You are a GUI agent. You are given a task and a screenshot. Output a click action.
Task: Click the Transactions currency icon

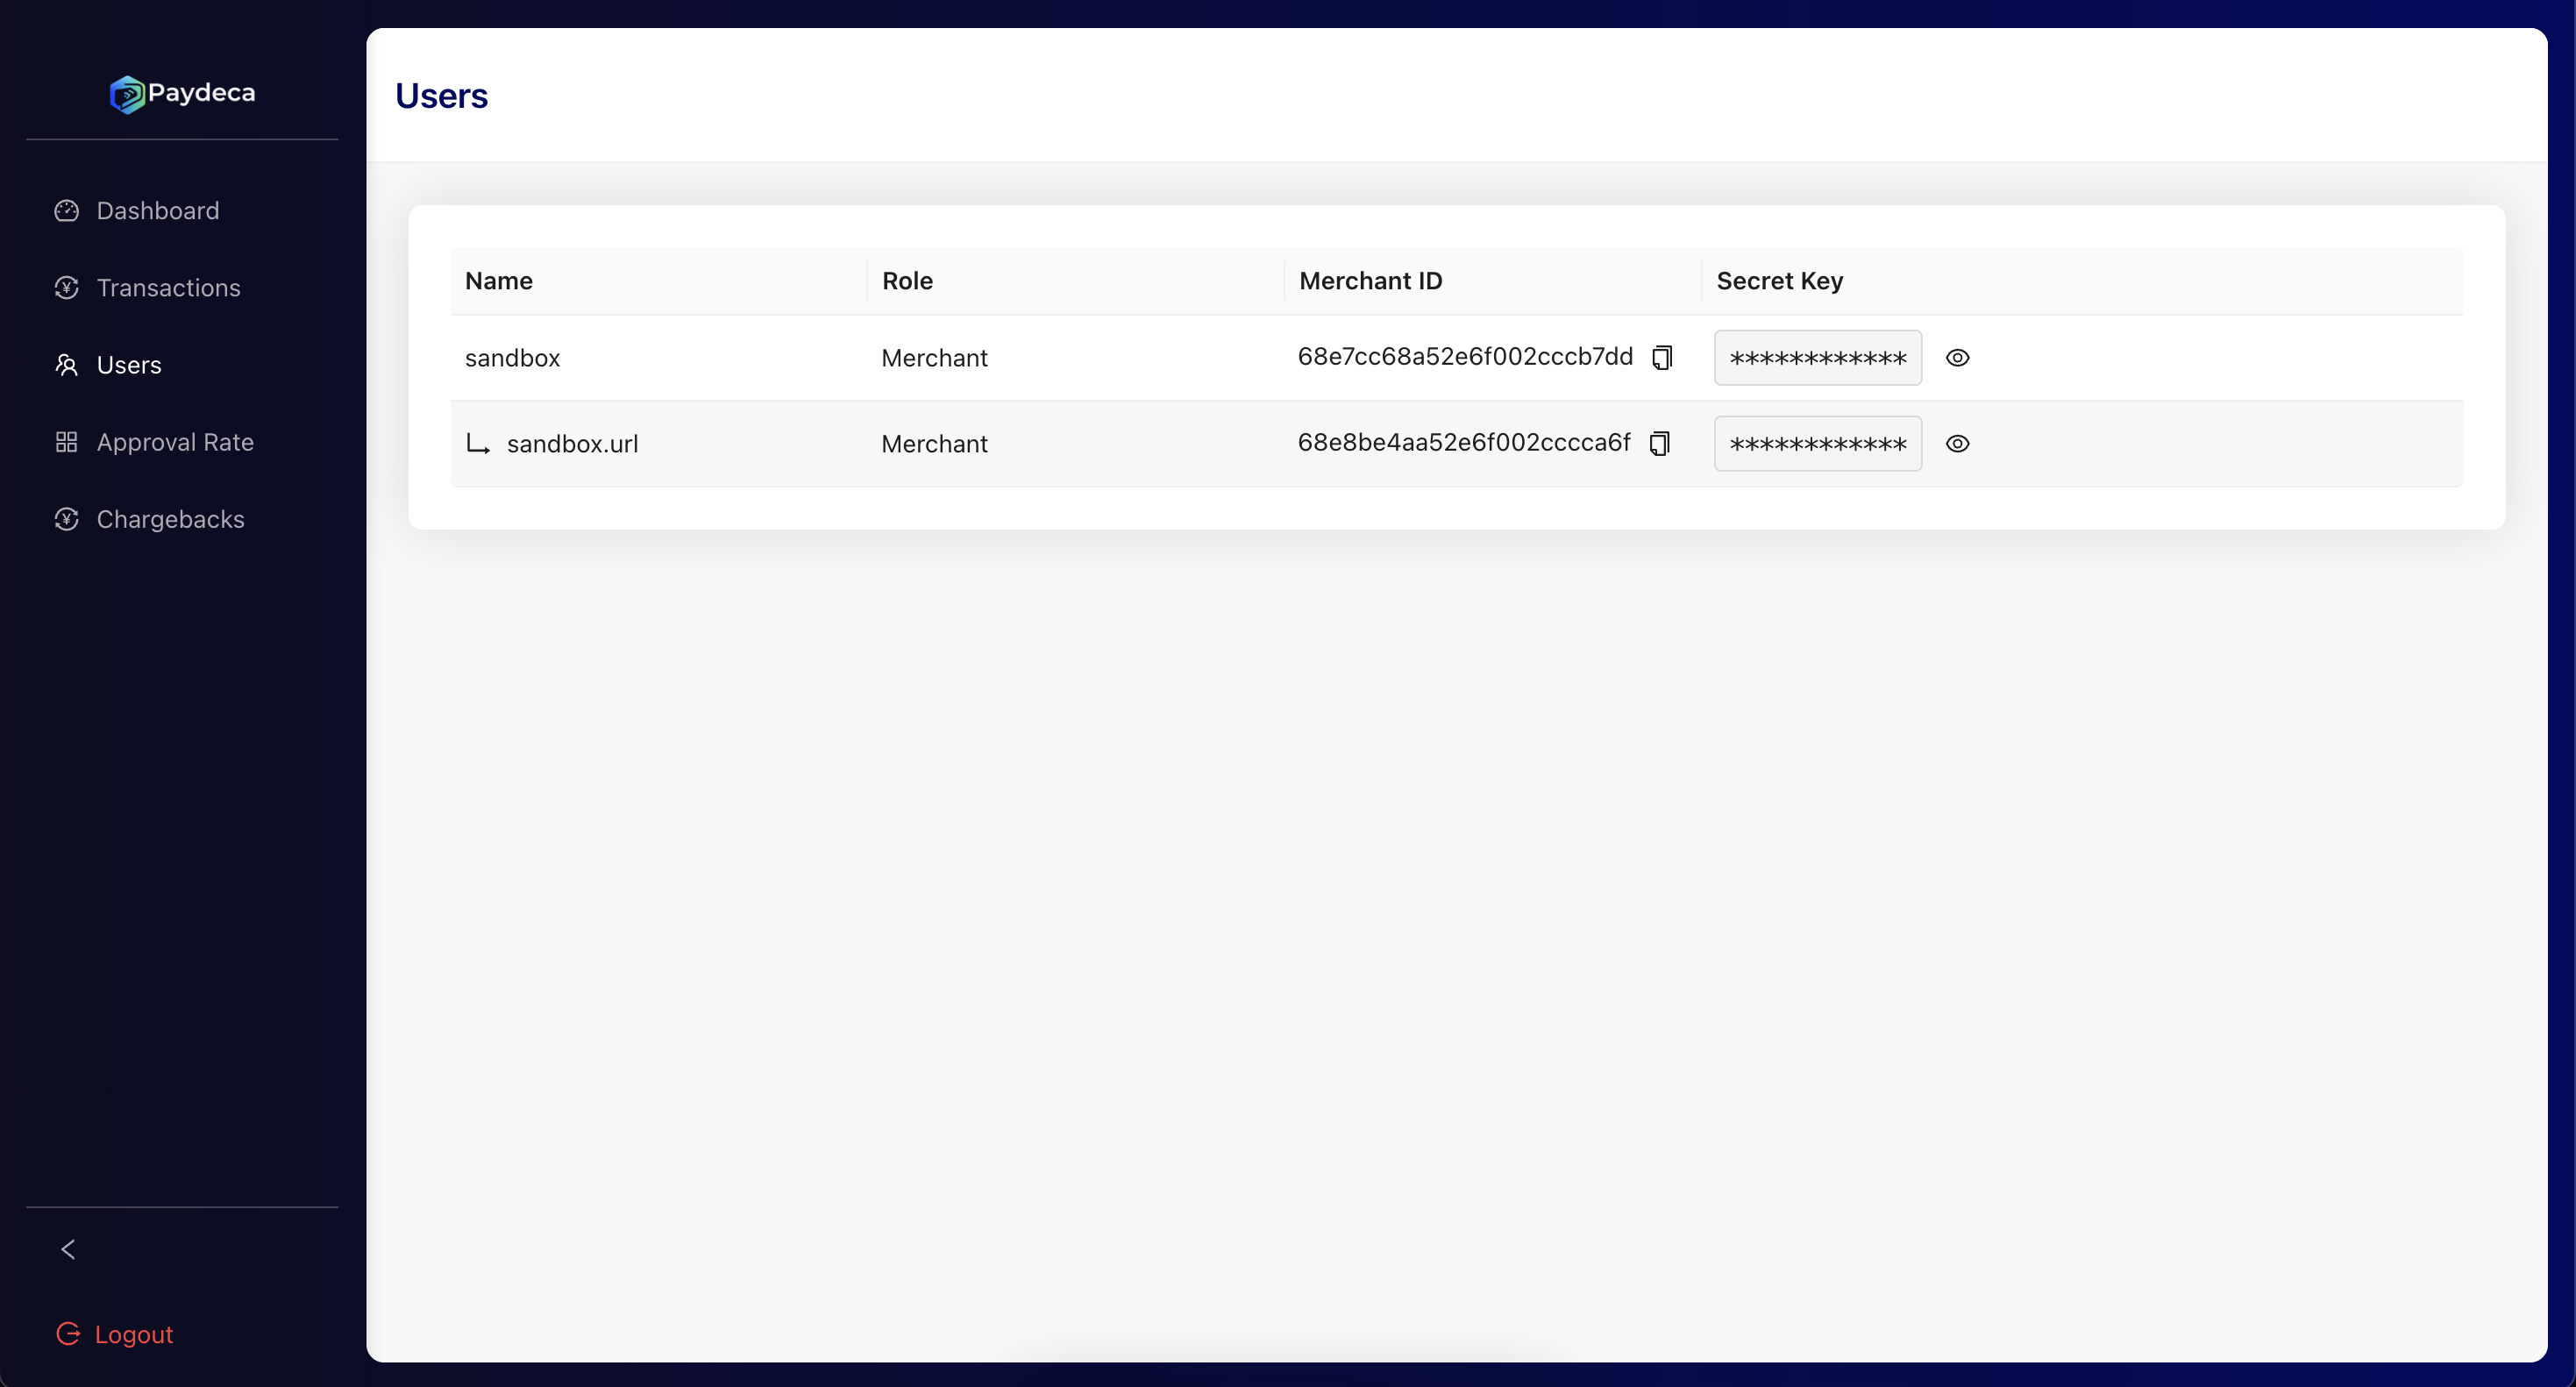pyautogui.click(x=67, y=288)
